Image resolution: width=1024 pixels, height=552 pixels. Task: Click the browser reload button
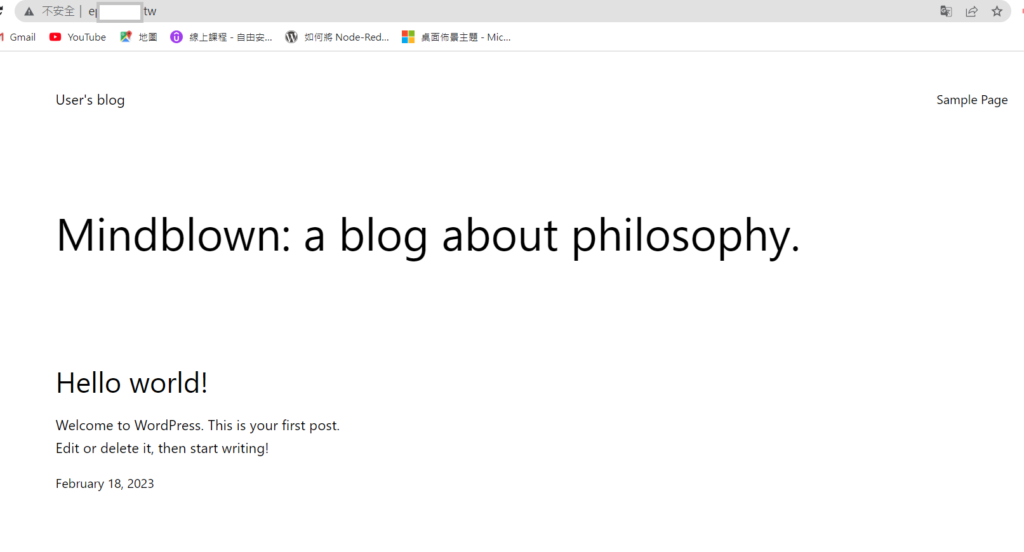pos(3,11)
